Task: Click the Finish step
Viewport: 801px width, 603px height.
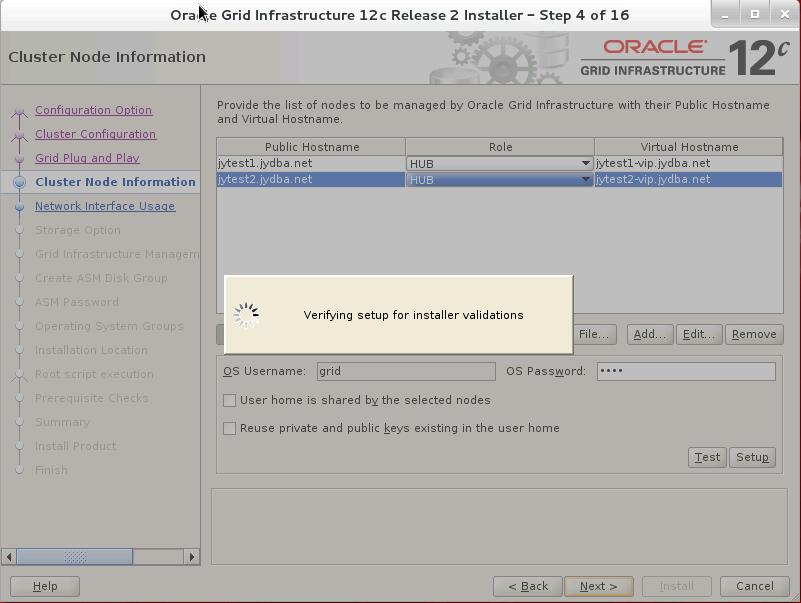Action: [51, 470]
